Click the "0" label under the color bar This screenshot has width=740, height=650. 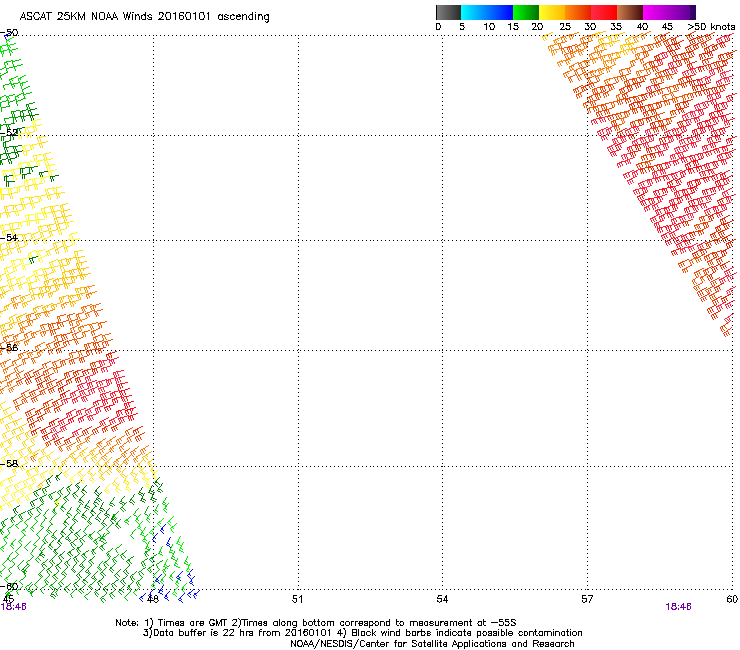click(438, 27)
